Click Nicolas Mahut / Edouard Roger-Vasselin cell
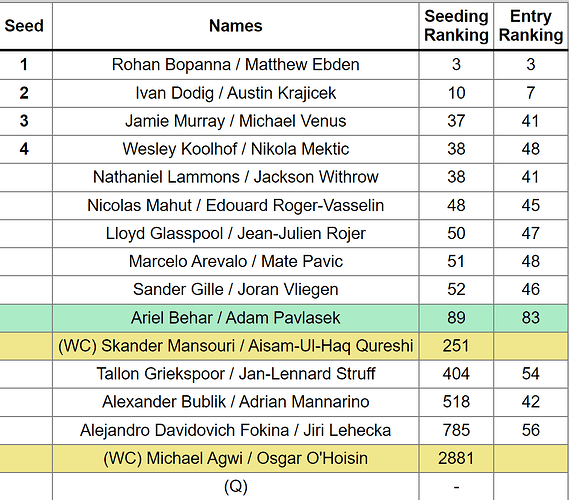Image resolution: width=569 pixels, height=500 pixels. (236, 205)
